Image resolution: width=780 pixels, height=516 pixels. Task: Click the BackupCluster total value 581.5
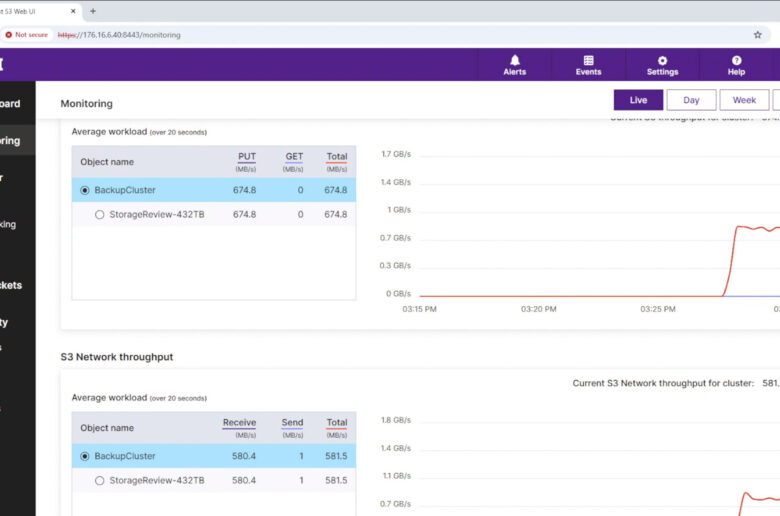click(336, 456)
